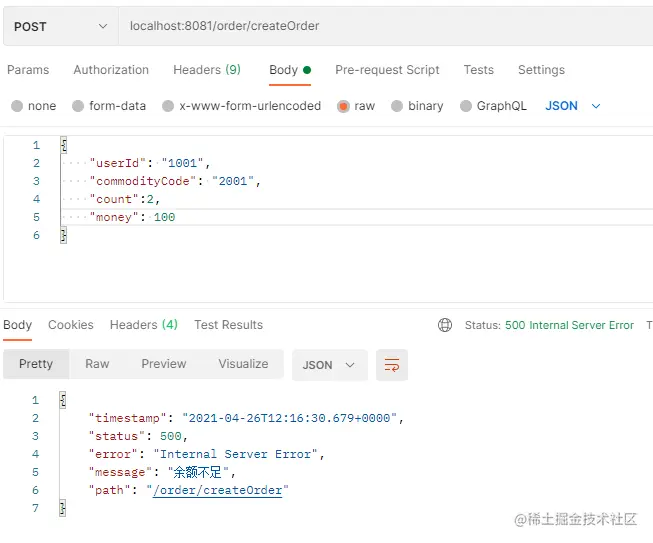Open the response Cookies tab
Screen dimensions: 653x543
click(71, 325)
